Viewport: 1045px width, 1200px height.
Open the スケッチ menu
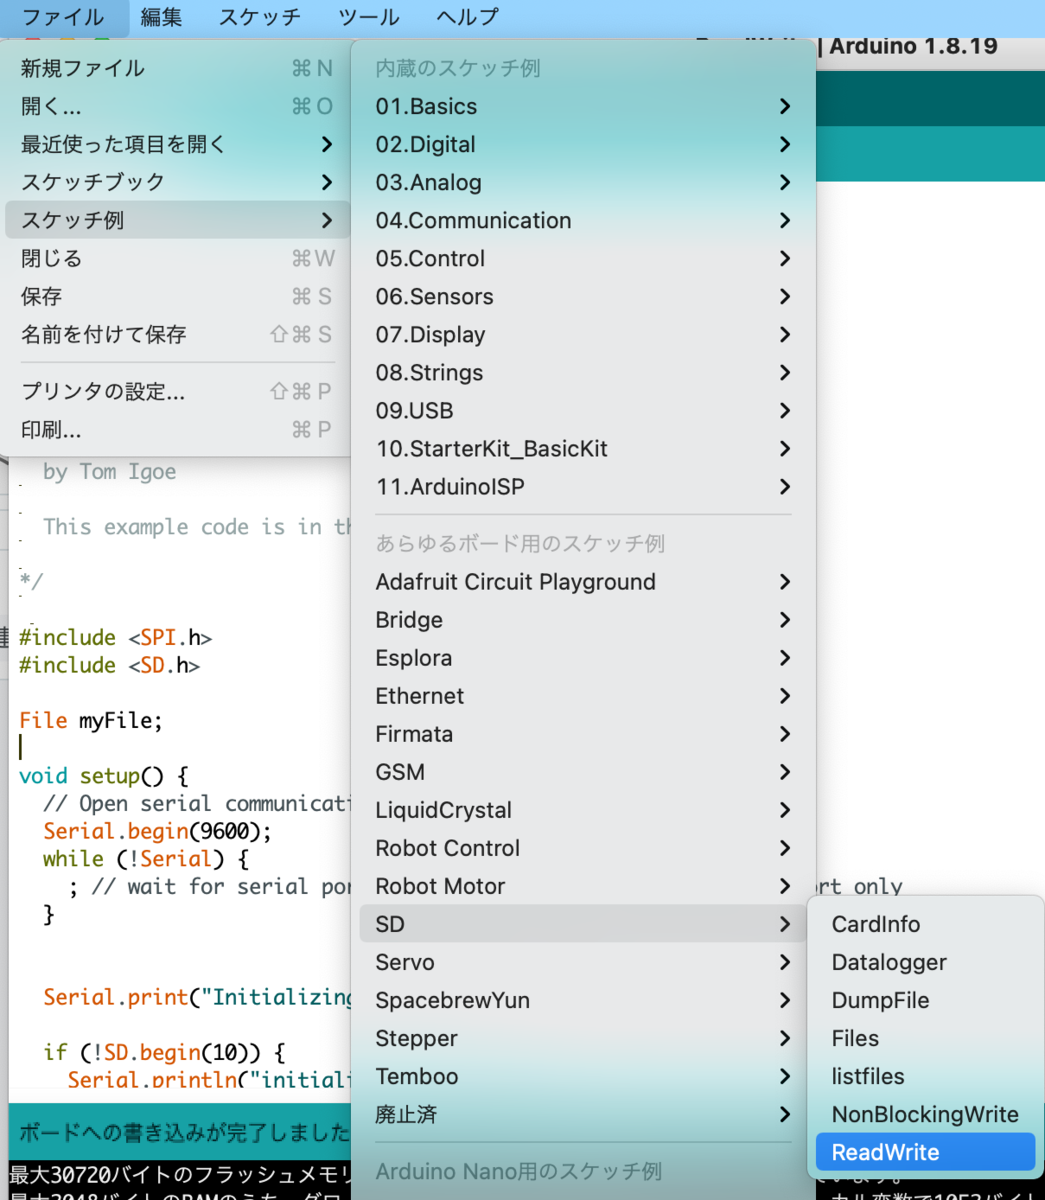(x=259, y=17)
